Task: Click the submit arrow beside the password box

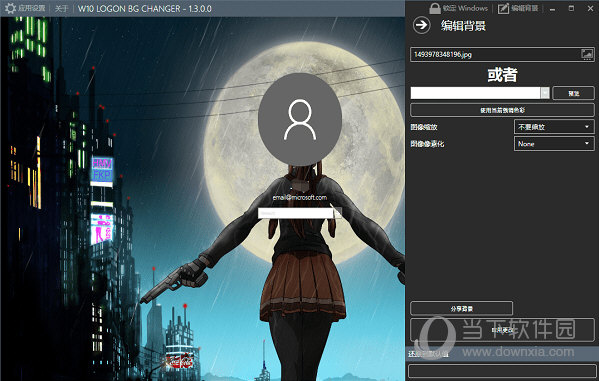Action: point(337,213)
